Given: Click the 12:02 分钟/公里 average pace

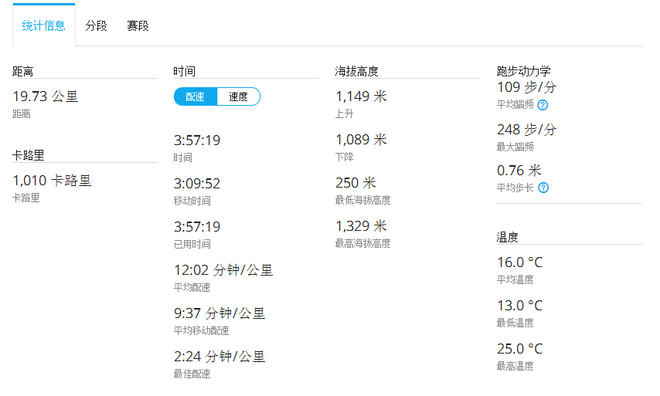Looking at the screenshot, I should [x=224, y=270].
